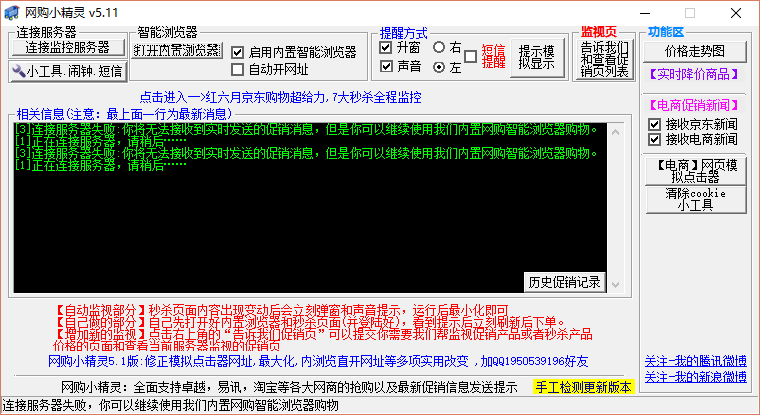
Task: Enable the 短信提醒 checkbox
Action: pyautogui.click(x=471, y=56)
